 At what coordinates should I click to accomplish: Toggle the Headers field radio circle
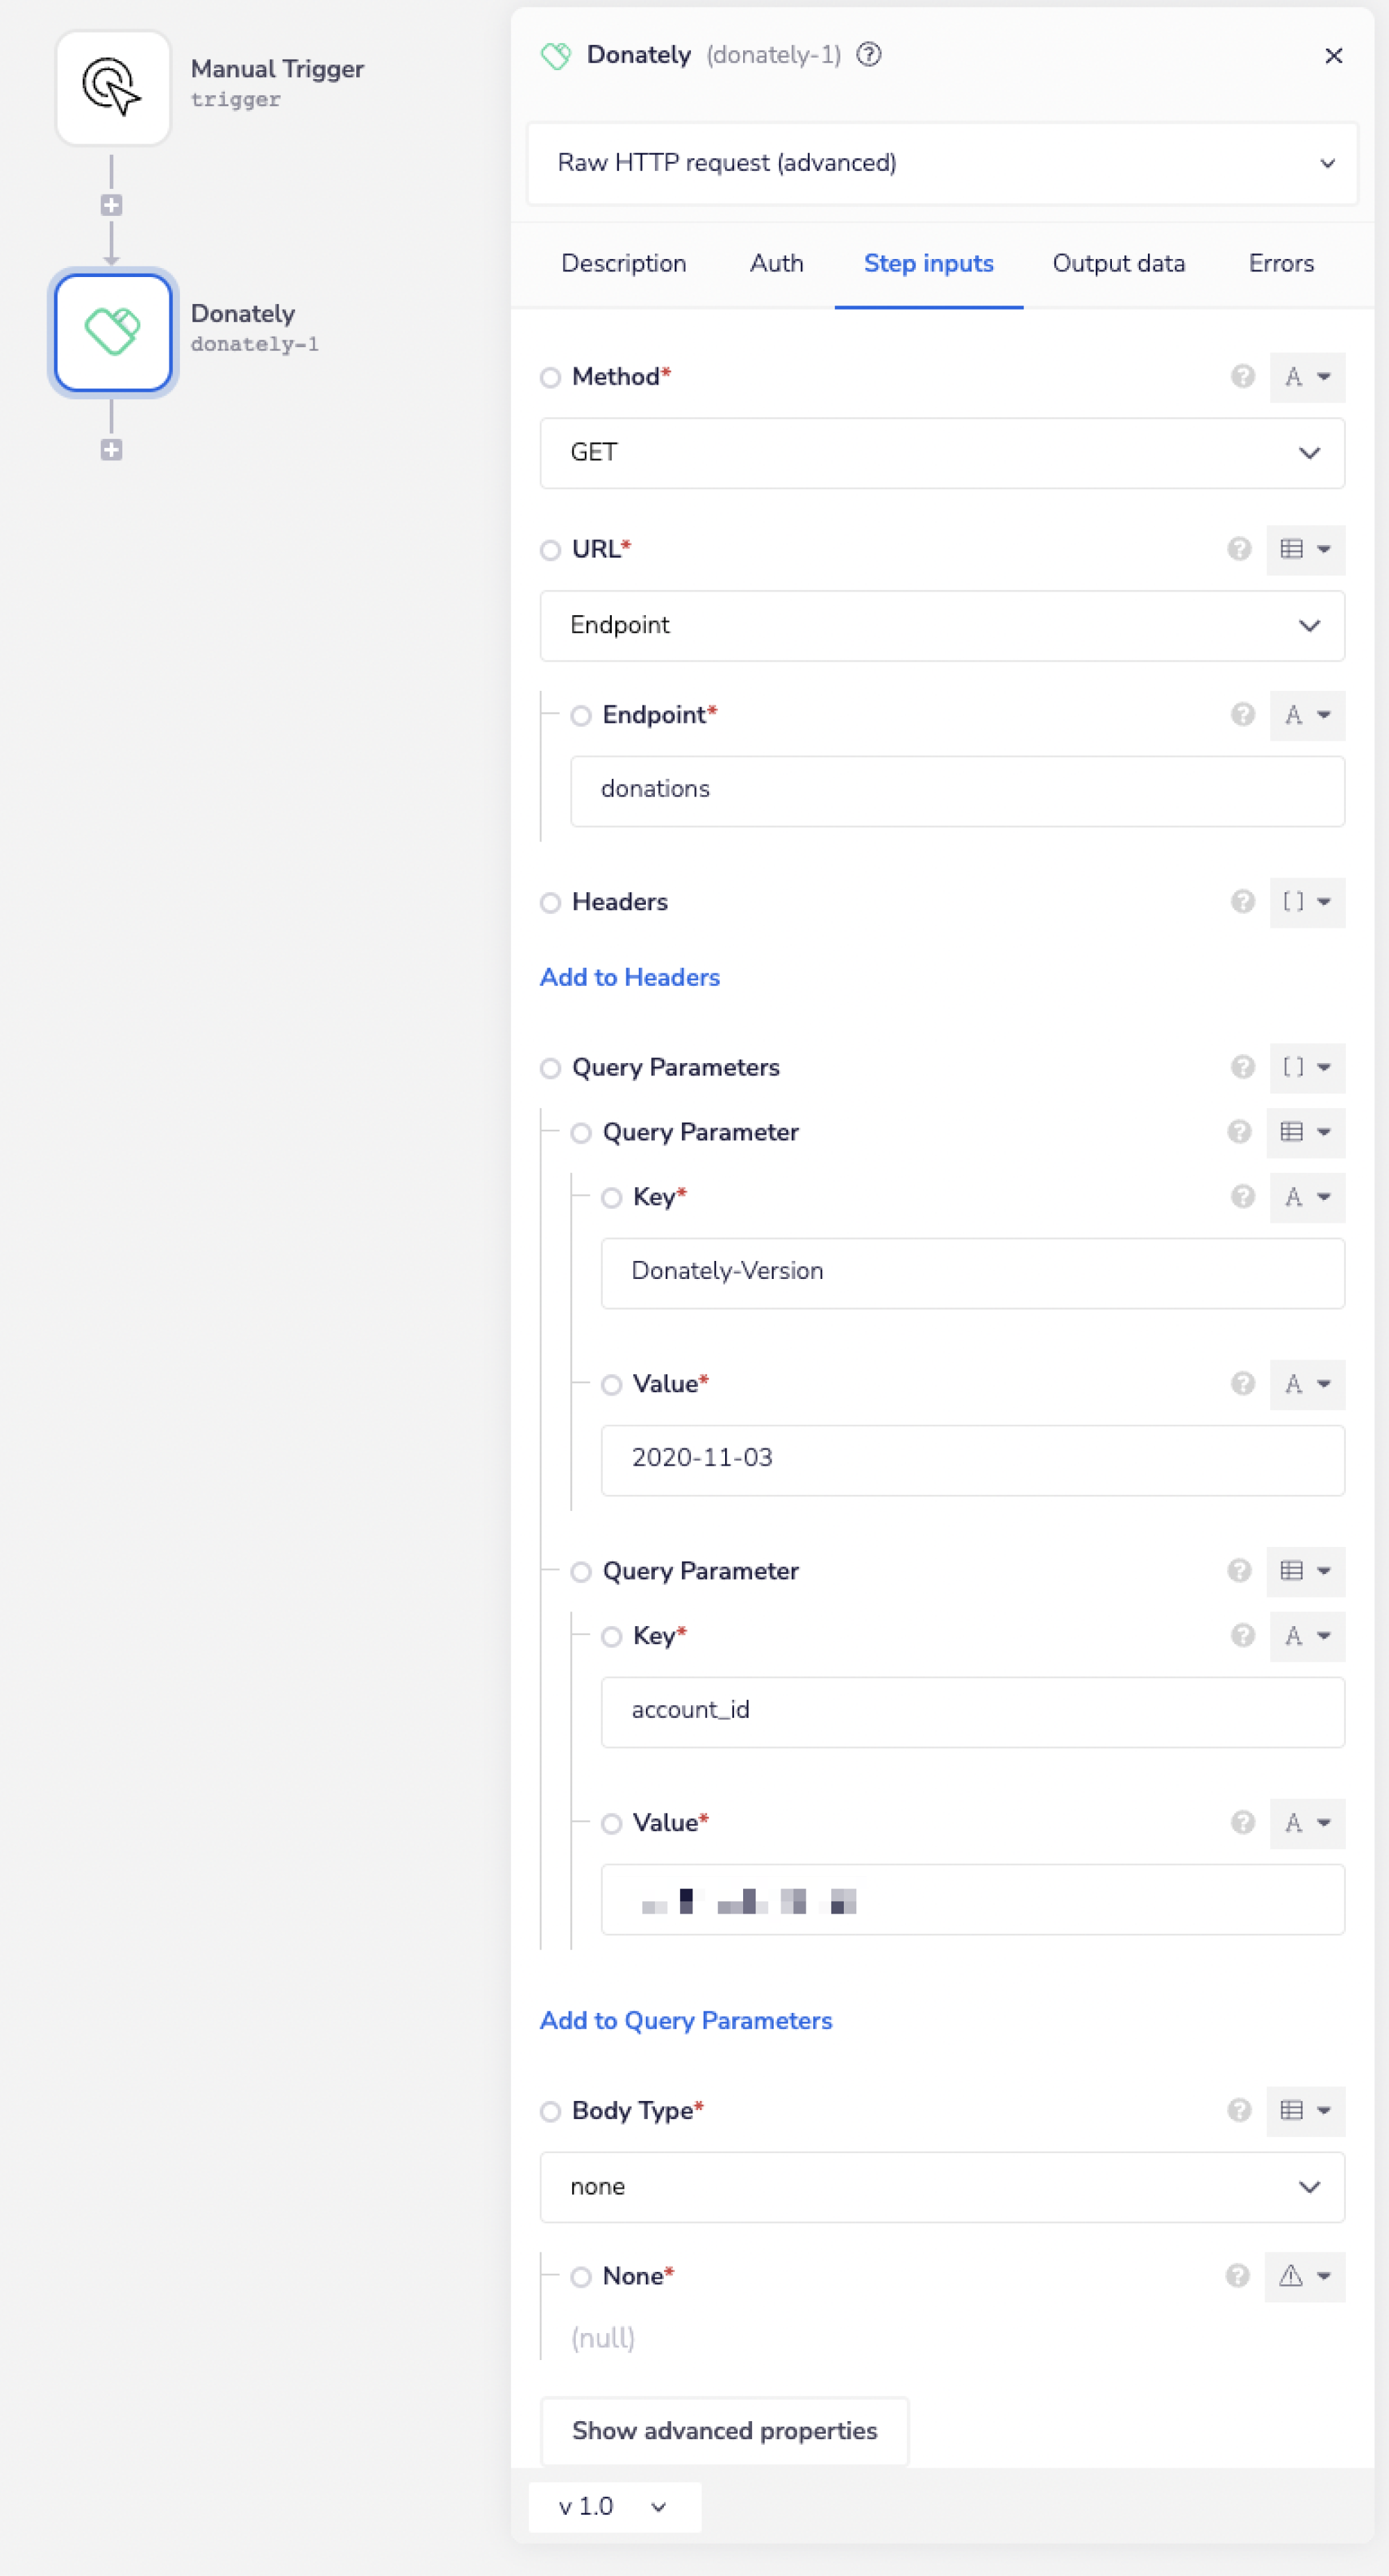550,903
